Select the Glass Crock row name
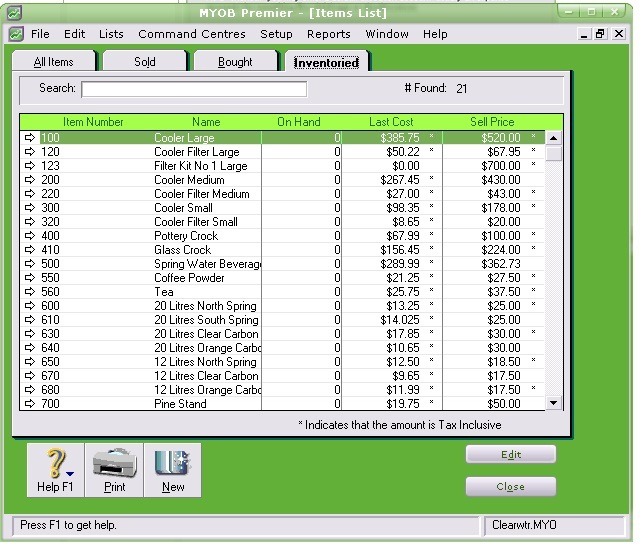Viewport: 642px width, 550px height. click(x=182, y=250)
